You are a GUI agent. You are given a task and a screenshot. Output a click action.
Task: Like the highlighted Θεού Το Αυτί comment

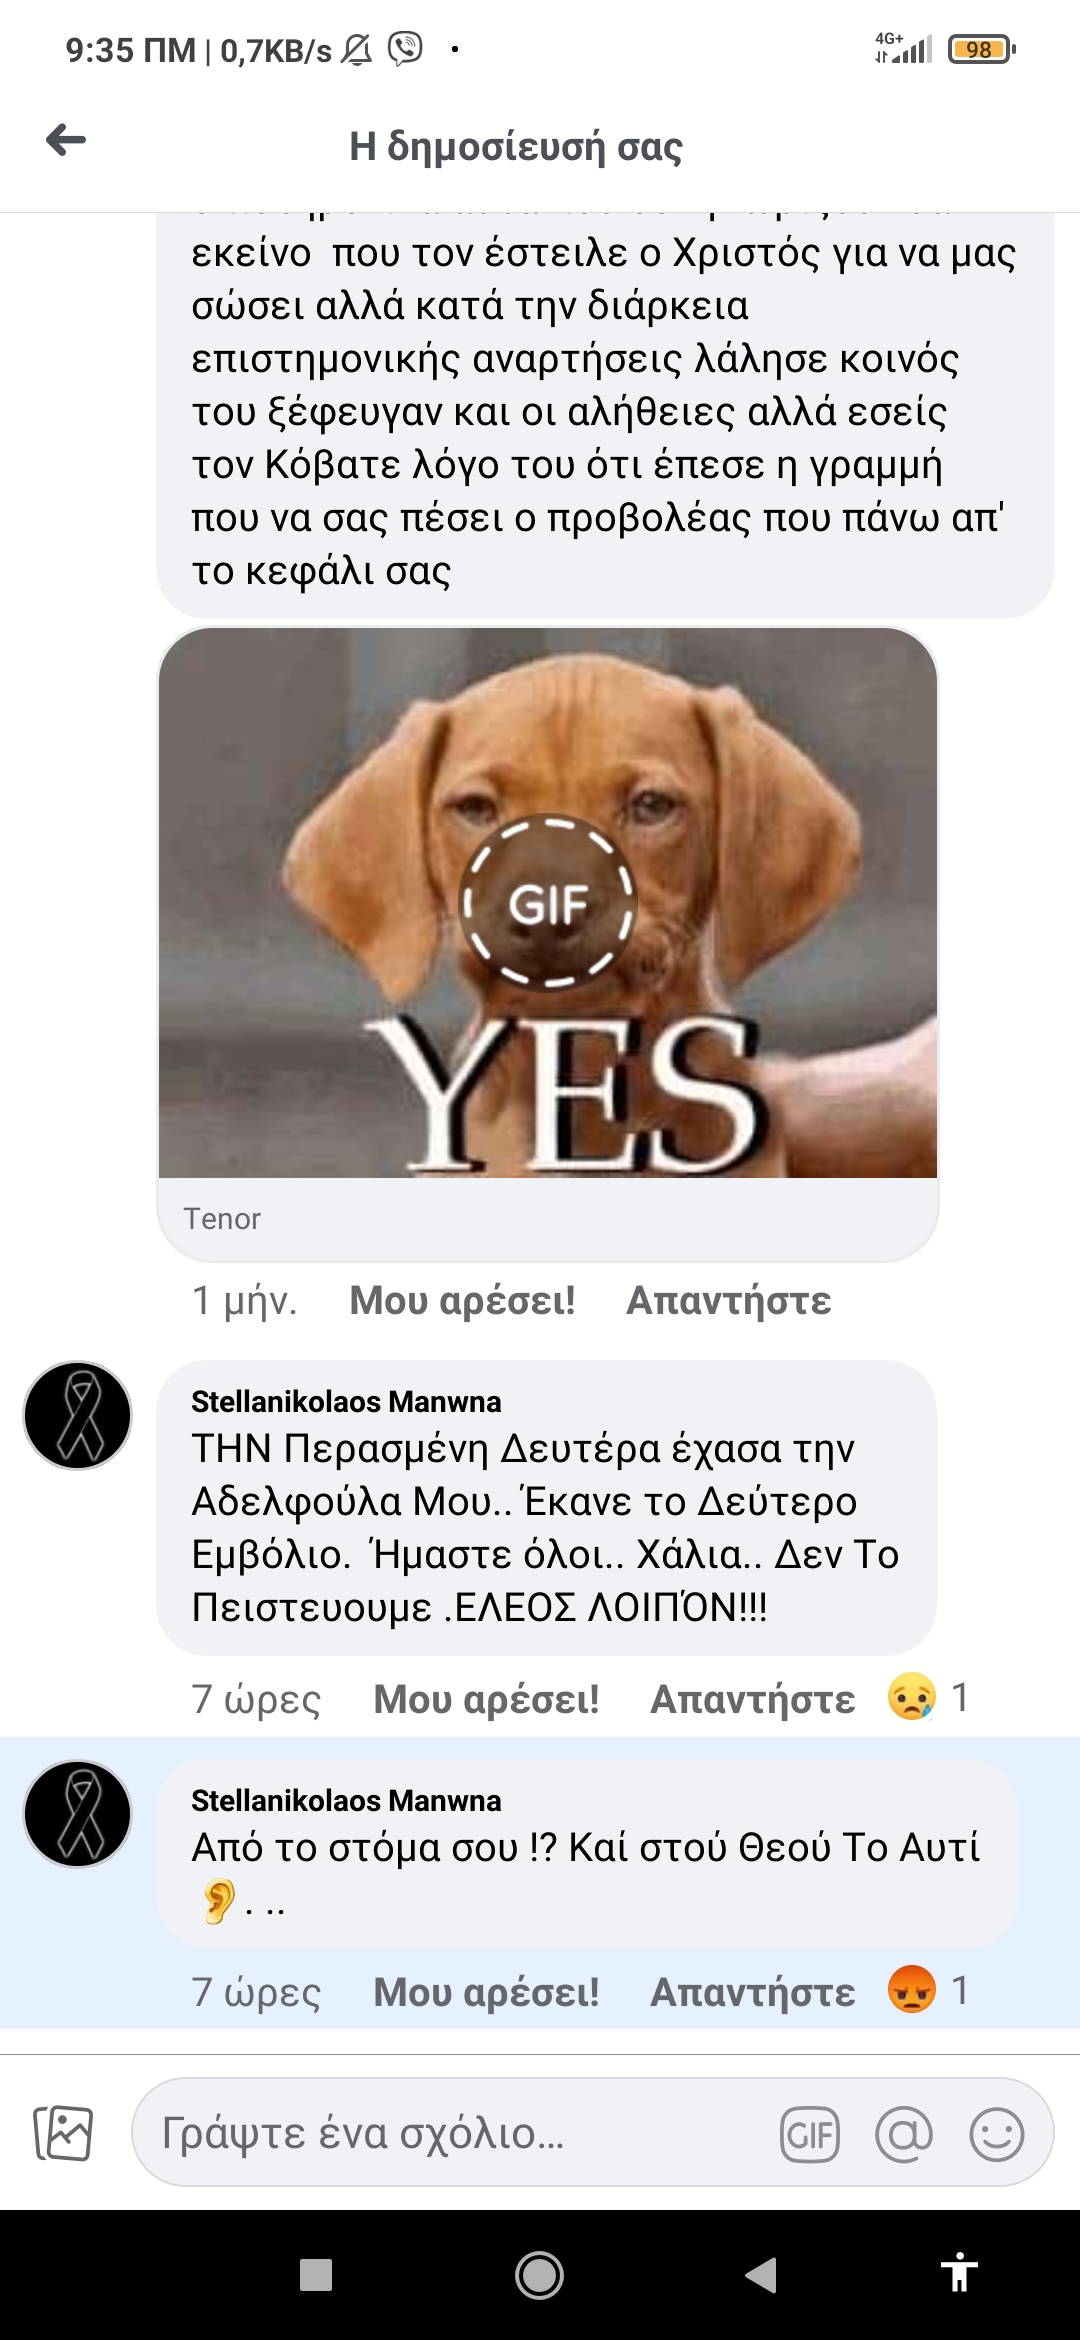pos(486,1992)
